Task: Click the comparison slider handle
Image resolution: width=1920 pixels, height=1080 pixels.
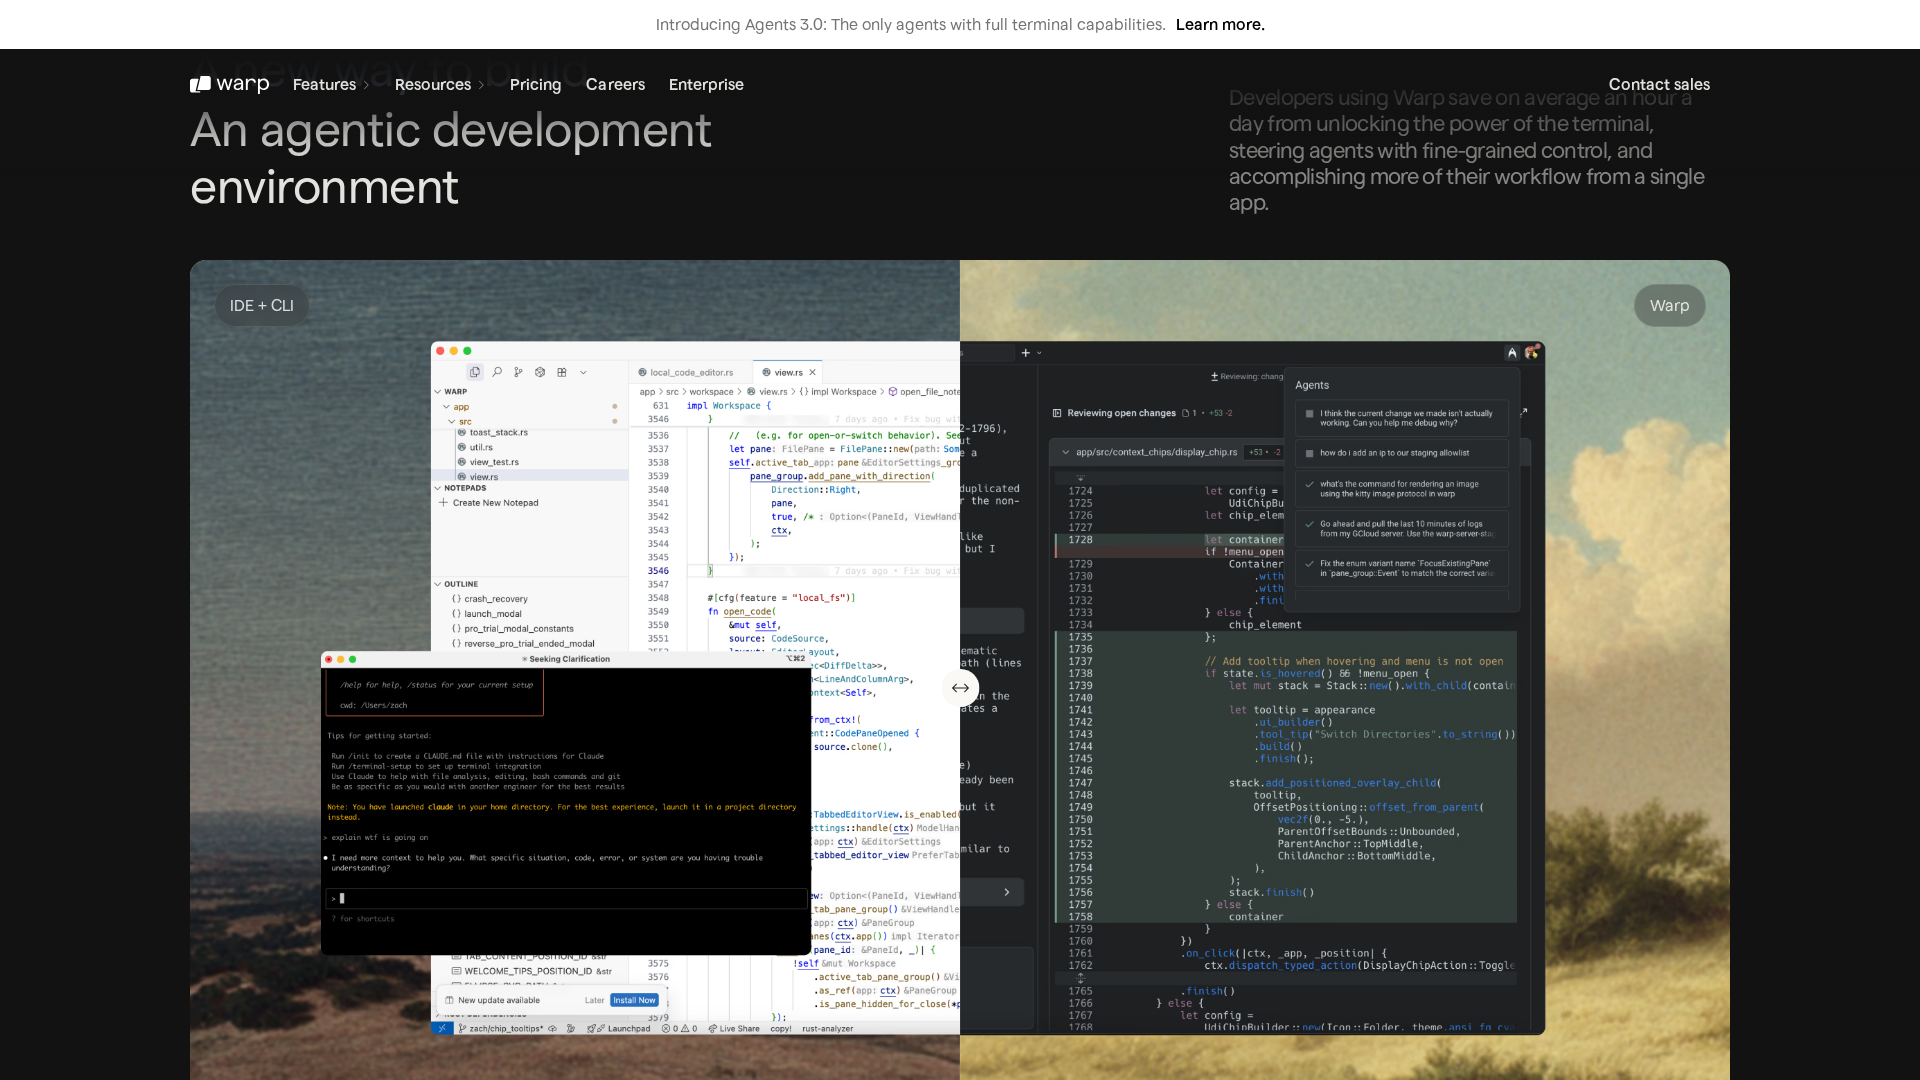Action: click(960, 688)
